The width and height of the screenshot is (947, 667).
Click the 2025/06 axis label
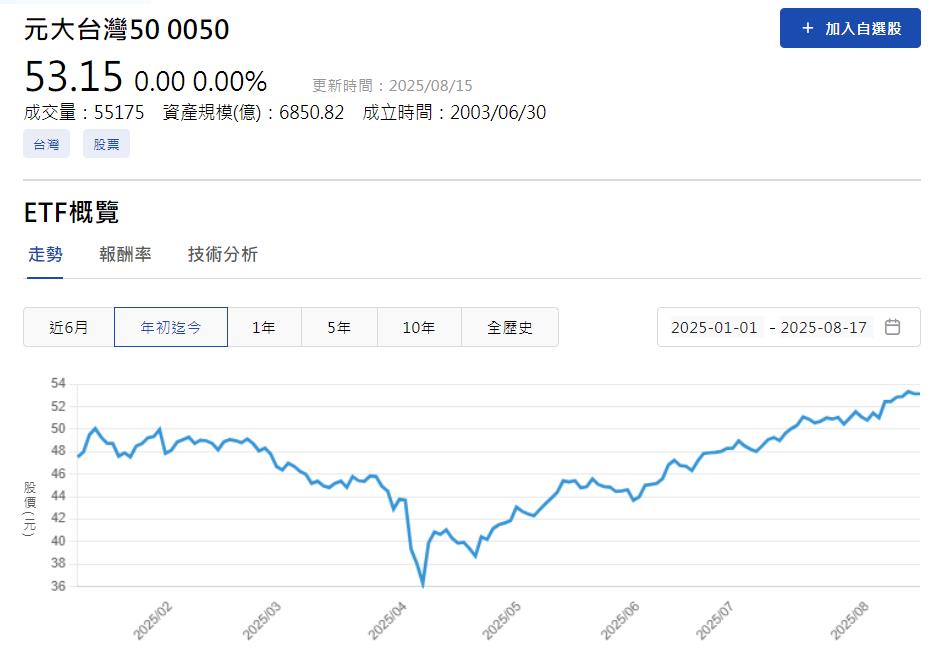tap(620, 620)
